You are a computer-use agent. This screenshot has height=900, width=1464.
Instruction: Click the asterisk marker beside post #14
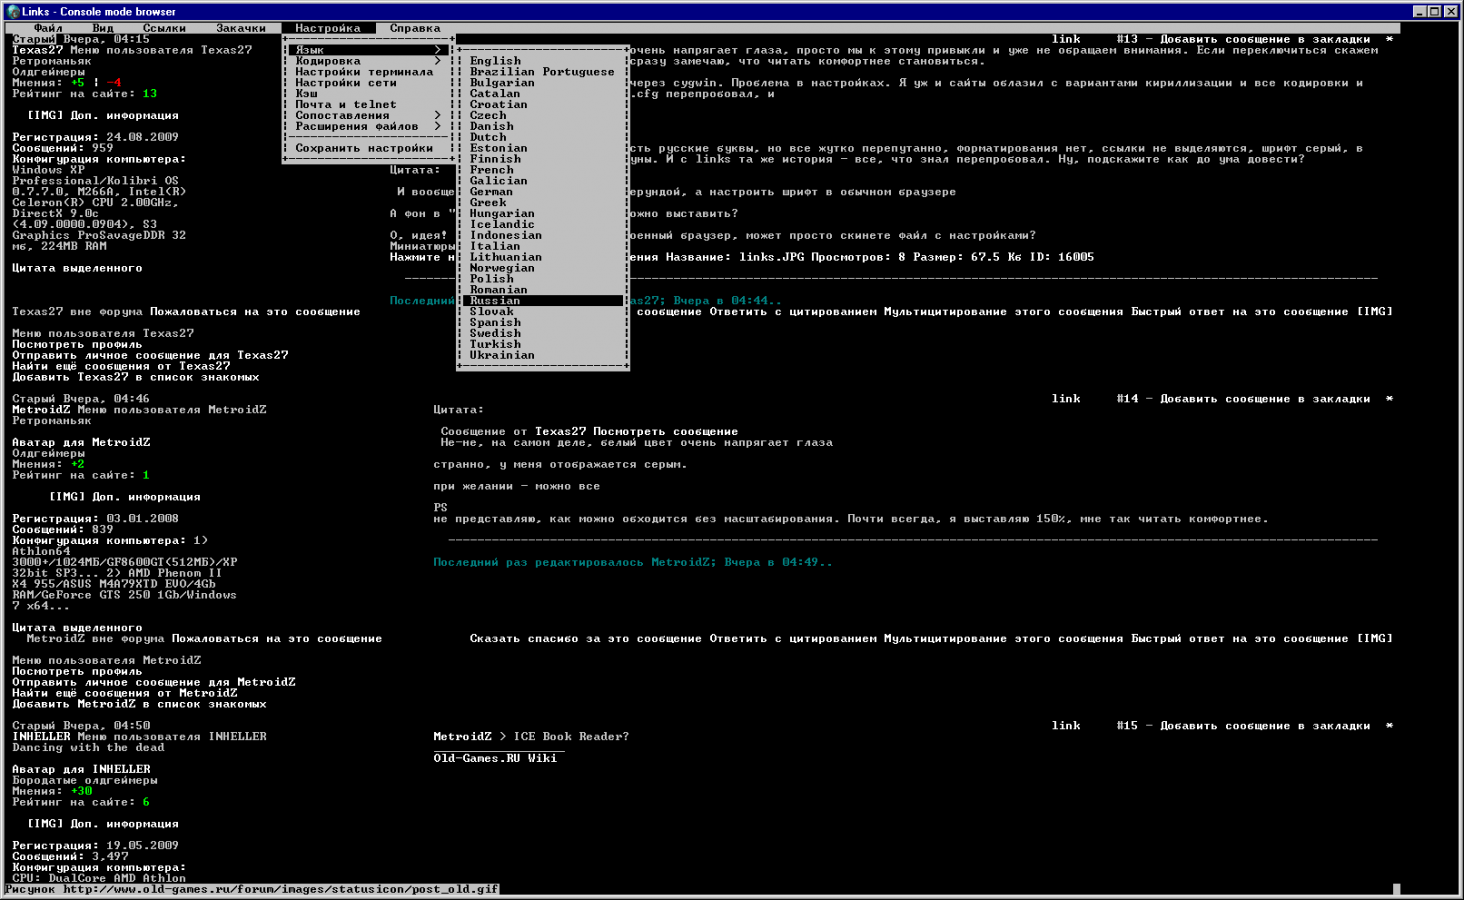click(x=1389, y=399)
